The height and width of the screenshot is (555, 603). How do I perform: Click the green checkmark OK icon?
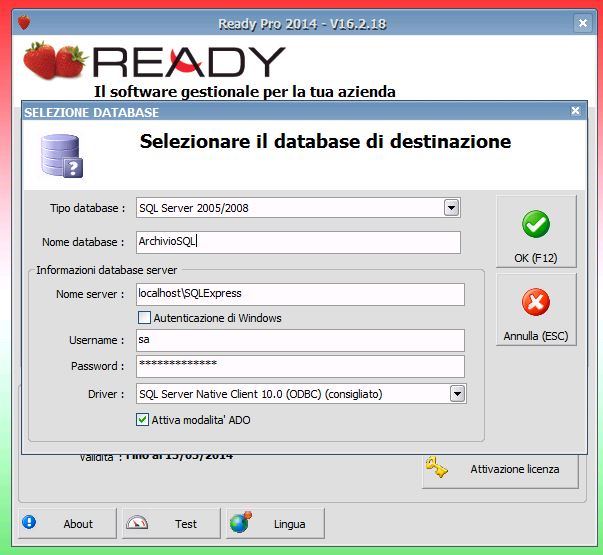[536, 224]
